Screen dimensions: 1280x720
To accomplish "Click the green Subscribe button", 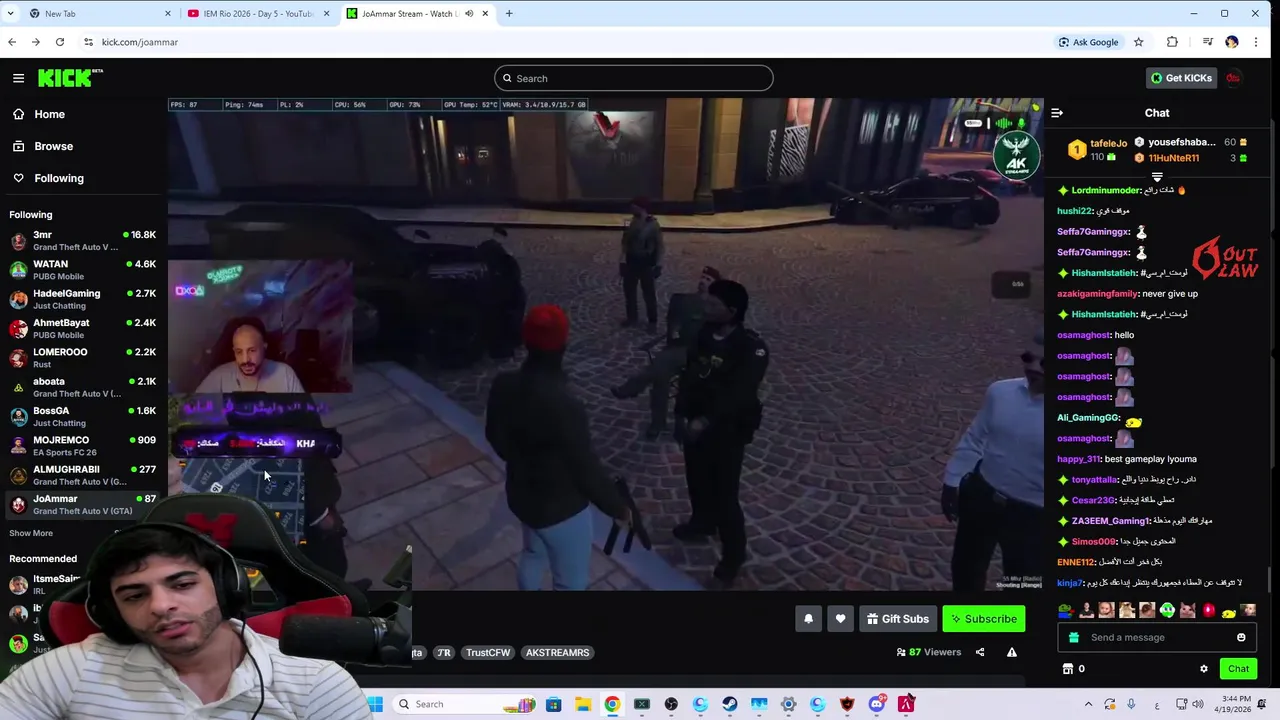I will [983, 619].
